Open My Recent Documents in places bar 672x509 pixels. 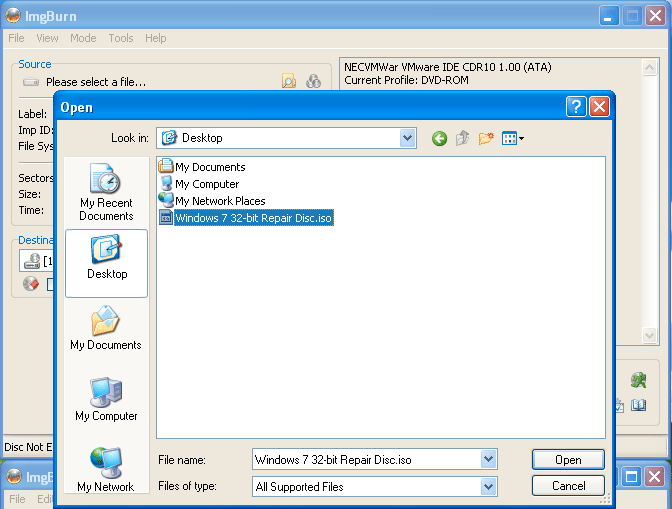106,192
